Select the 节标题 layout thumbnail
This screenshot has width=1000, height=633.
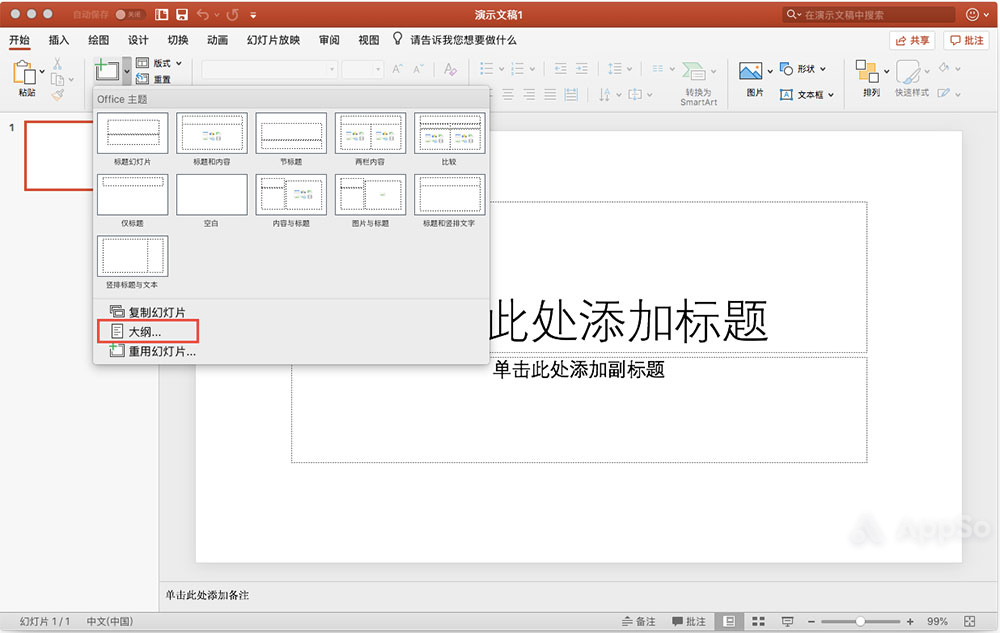pos(291,133)
